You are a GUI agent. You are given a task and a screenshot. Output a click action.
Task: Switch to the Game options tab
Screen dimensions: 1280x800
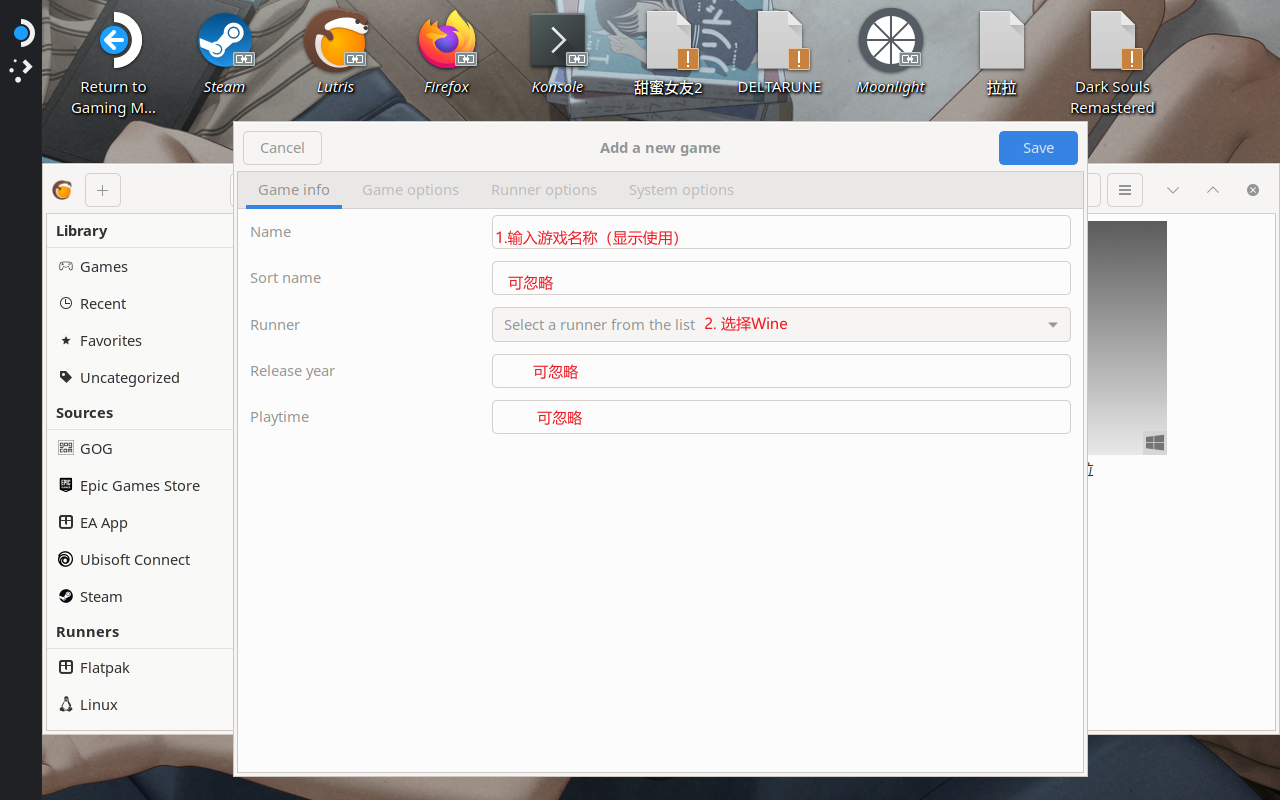[x=410, y=190]
